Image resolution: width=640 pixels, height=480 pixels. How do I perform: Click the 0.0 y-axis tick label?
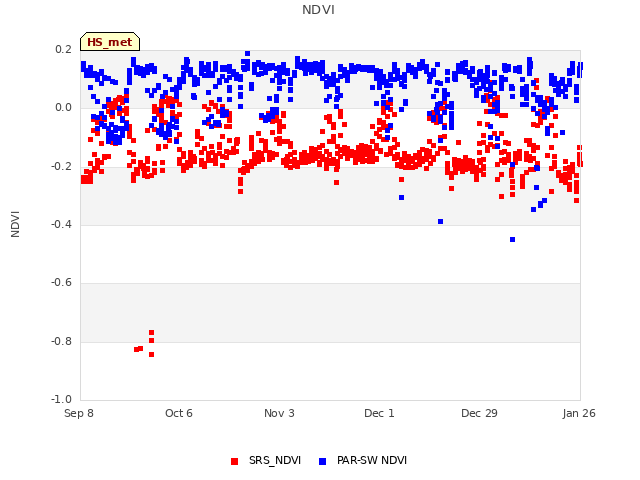coord(63,108)
